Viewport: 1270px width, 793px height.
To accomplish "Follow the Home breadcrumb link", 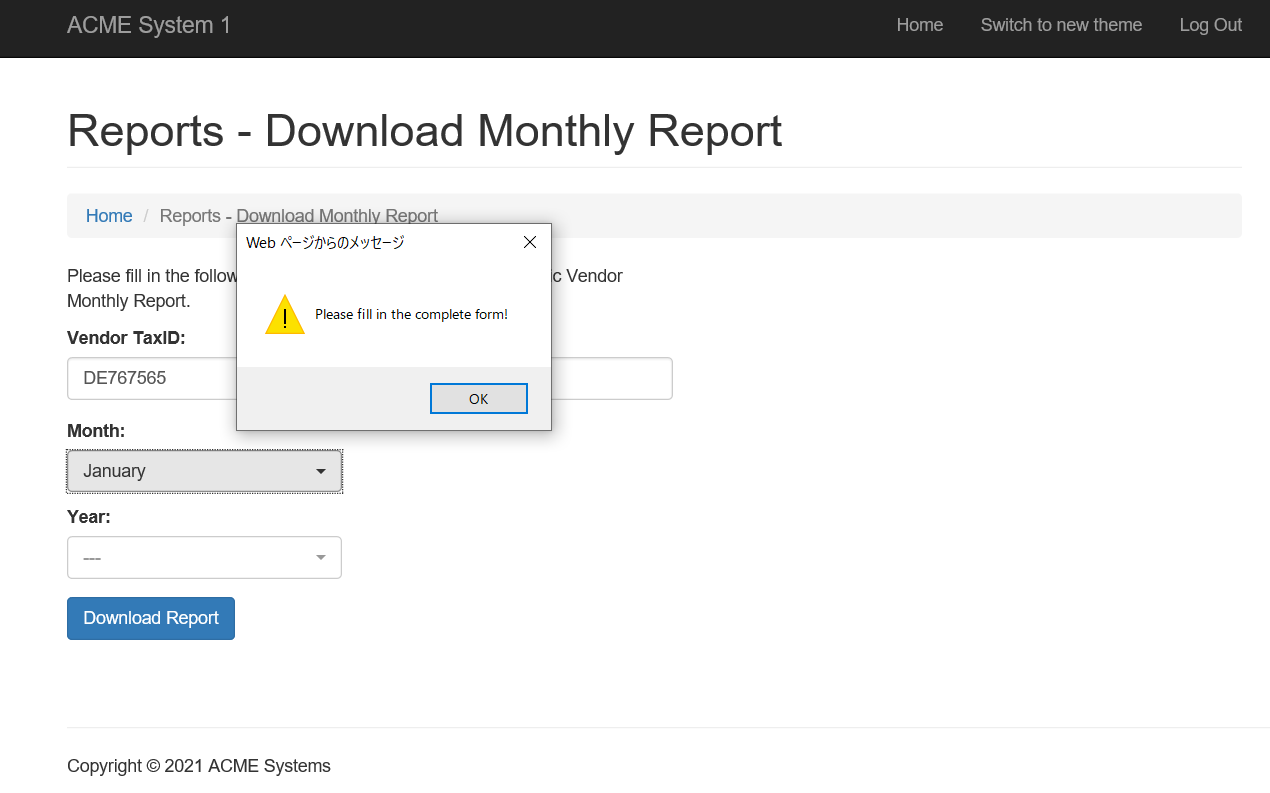I will click(109, 216).
